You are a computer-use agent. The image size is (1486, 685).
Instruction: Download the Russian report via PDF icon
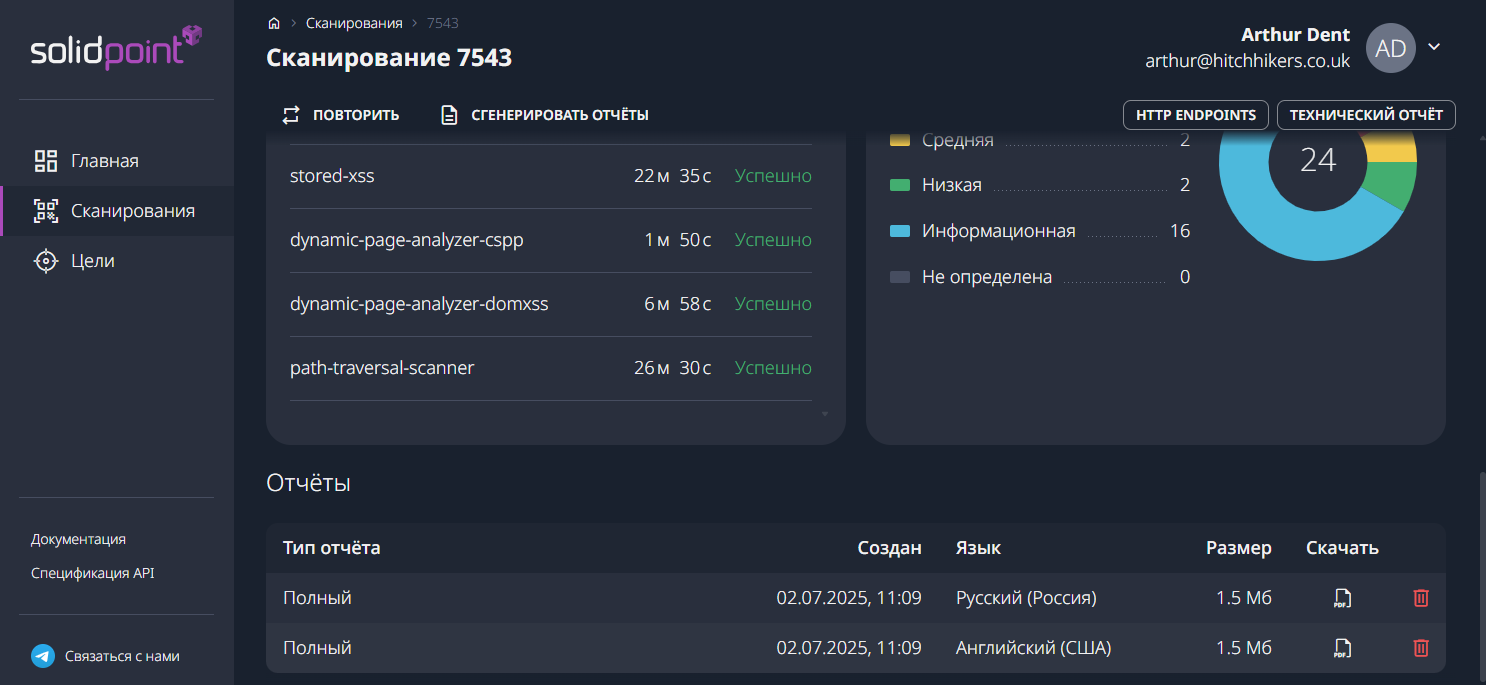[1341, 597]
